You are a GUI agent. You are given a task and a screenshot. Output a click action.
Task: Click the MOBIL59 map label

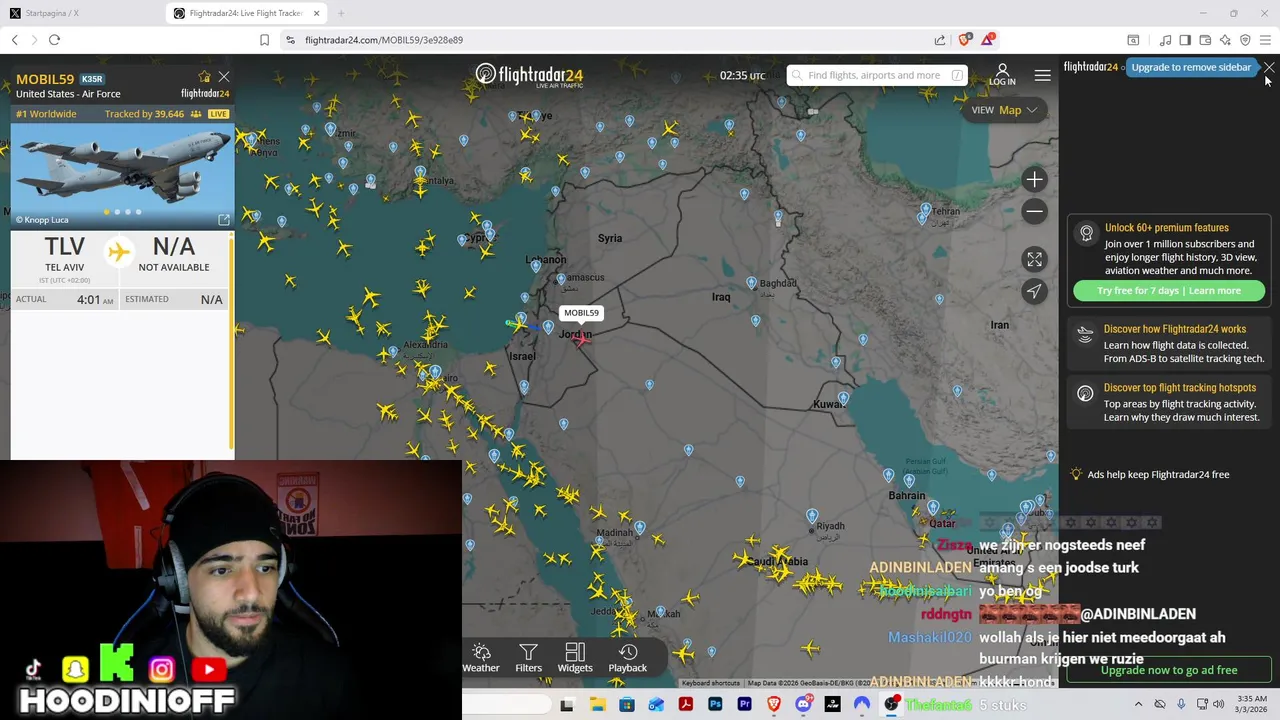pos(581,313)
